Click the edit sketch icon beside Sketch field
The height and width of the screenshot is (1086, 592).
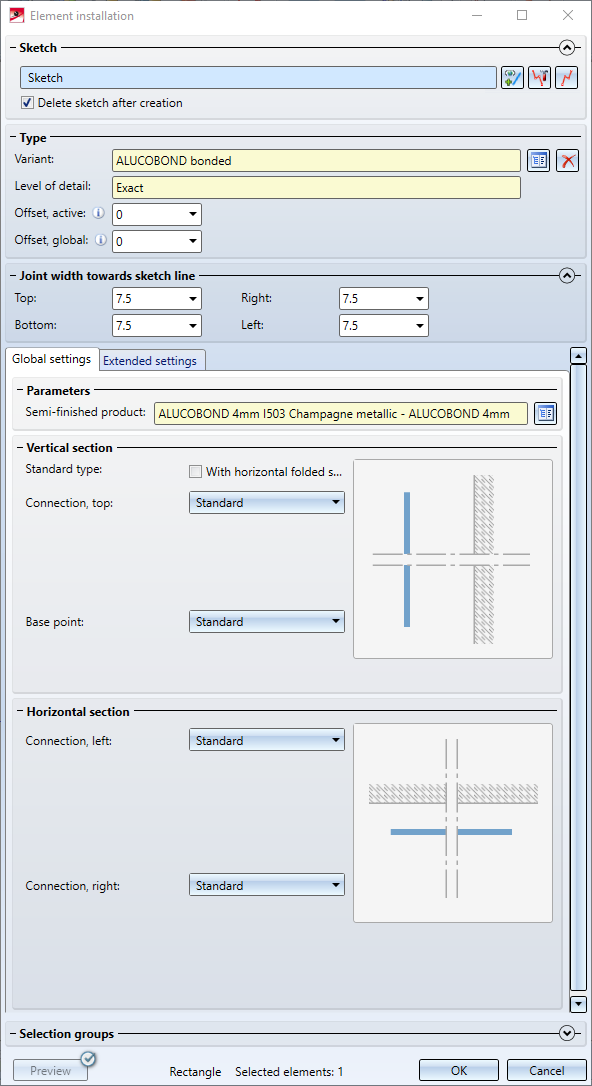click(539, 78)
